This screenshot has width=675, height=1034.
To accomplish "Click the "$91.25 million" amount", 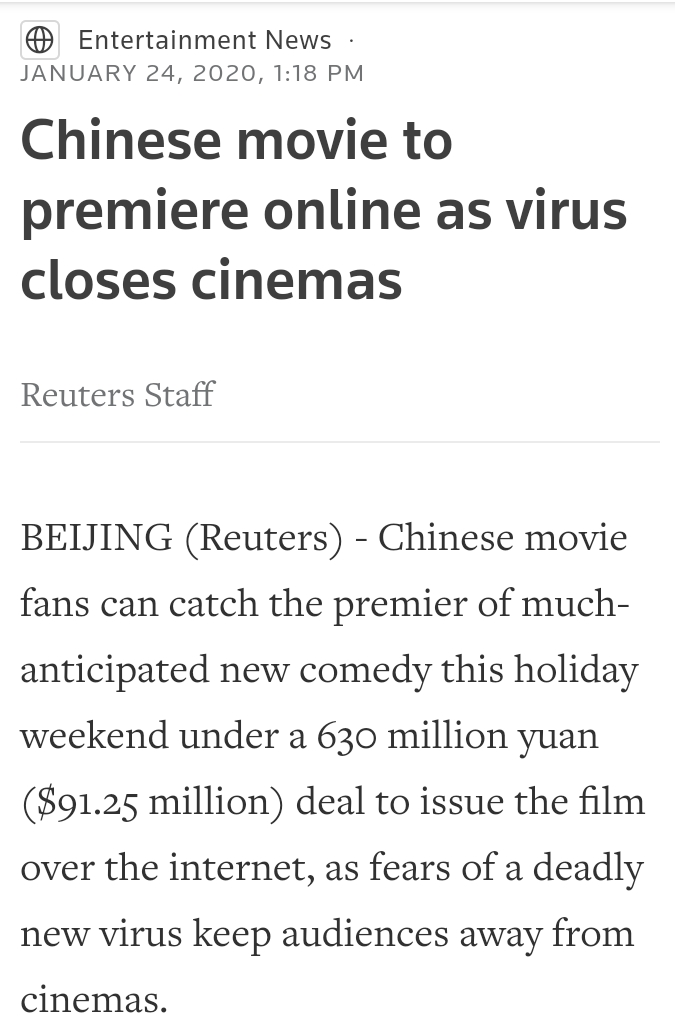I will [152, 803].
